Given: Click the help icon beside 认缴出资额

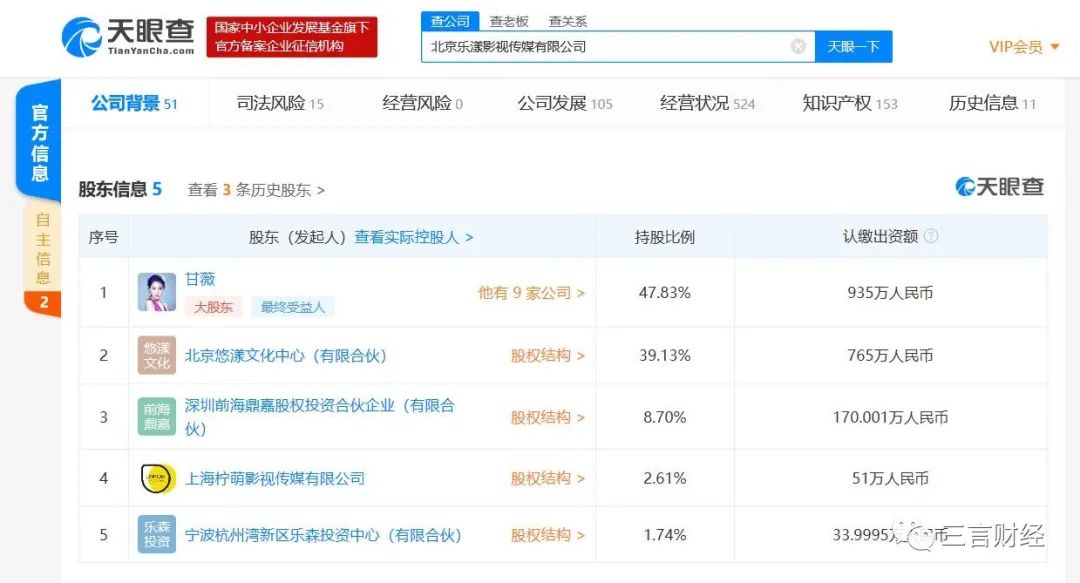Looking at the screenshot, I should (931, 237).
